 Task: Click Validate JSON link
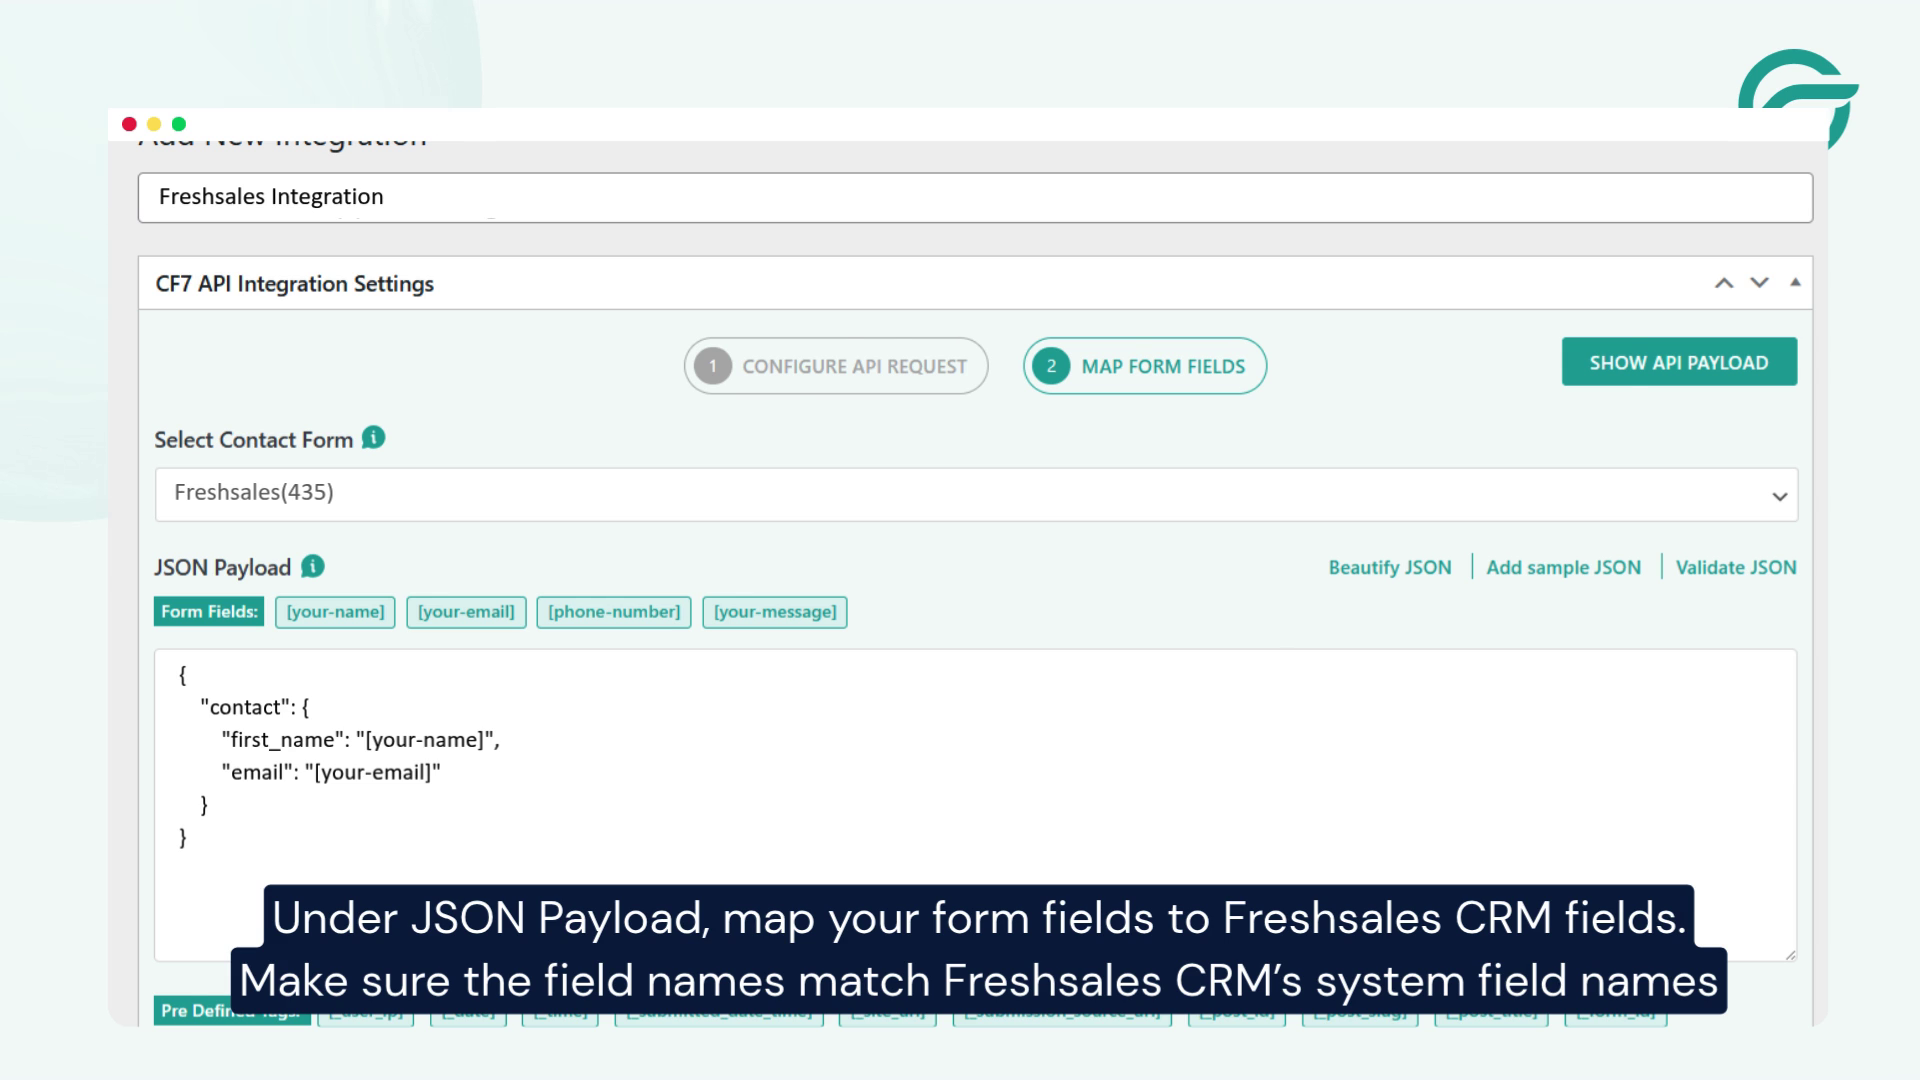tap(1736, 567)
